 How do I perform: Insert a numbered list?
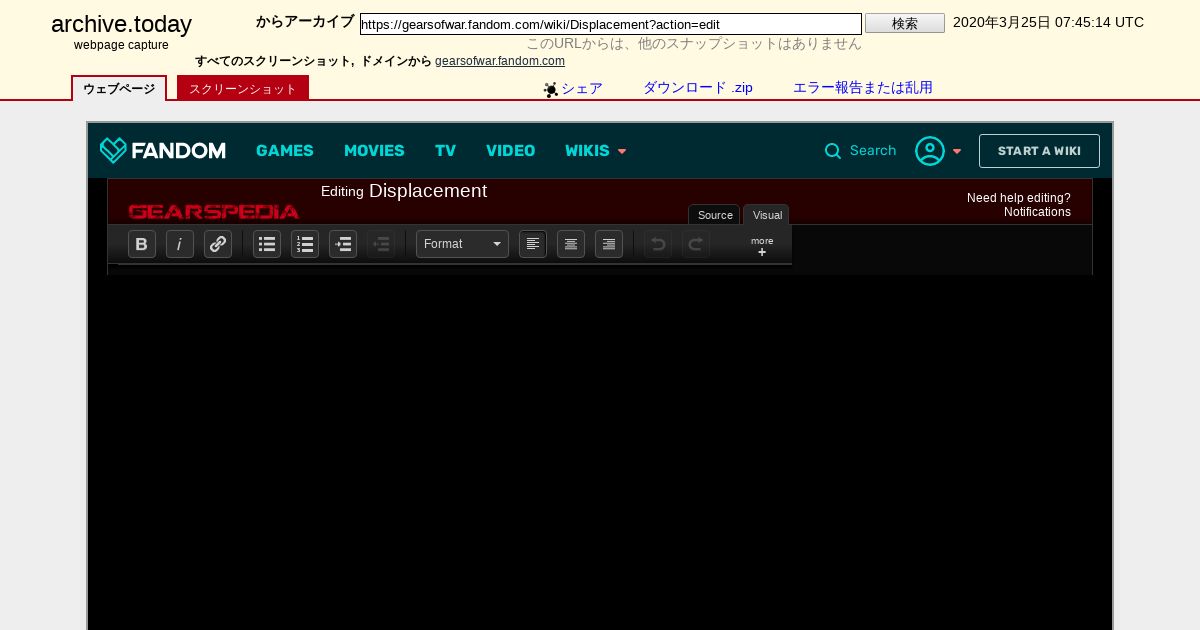[x=305, y=244]
